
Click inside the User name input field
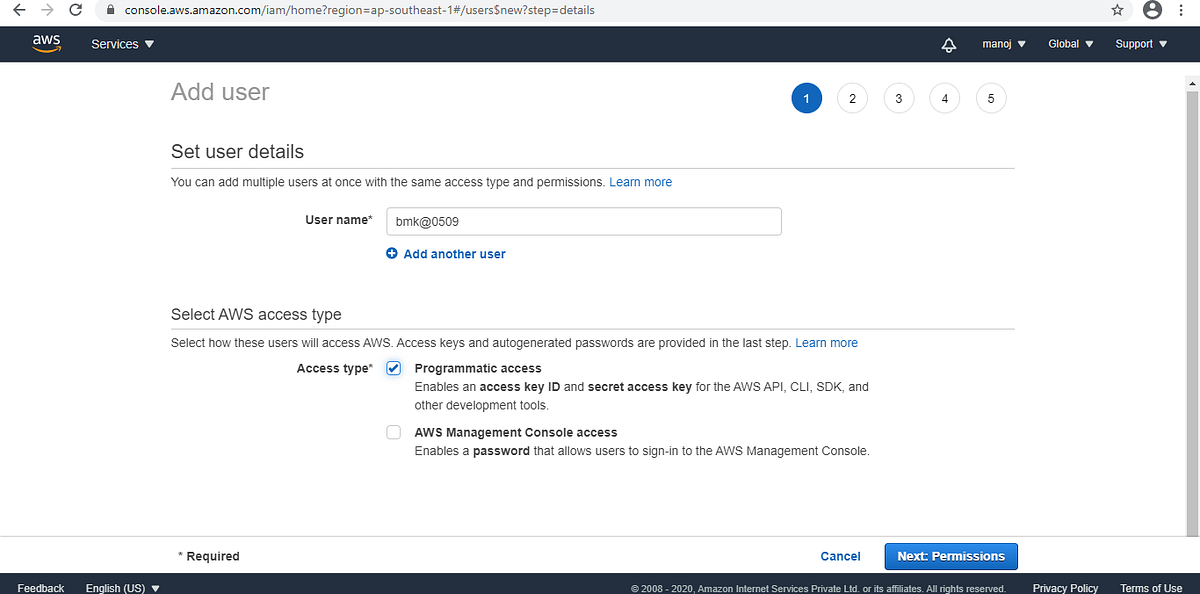coord(584,221)
